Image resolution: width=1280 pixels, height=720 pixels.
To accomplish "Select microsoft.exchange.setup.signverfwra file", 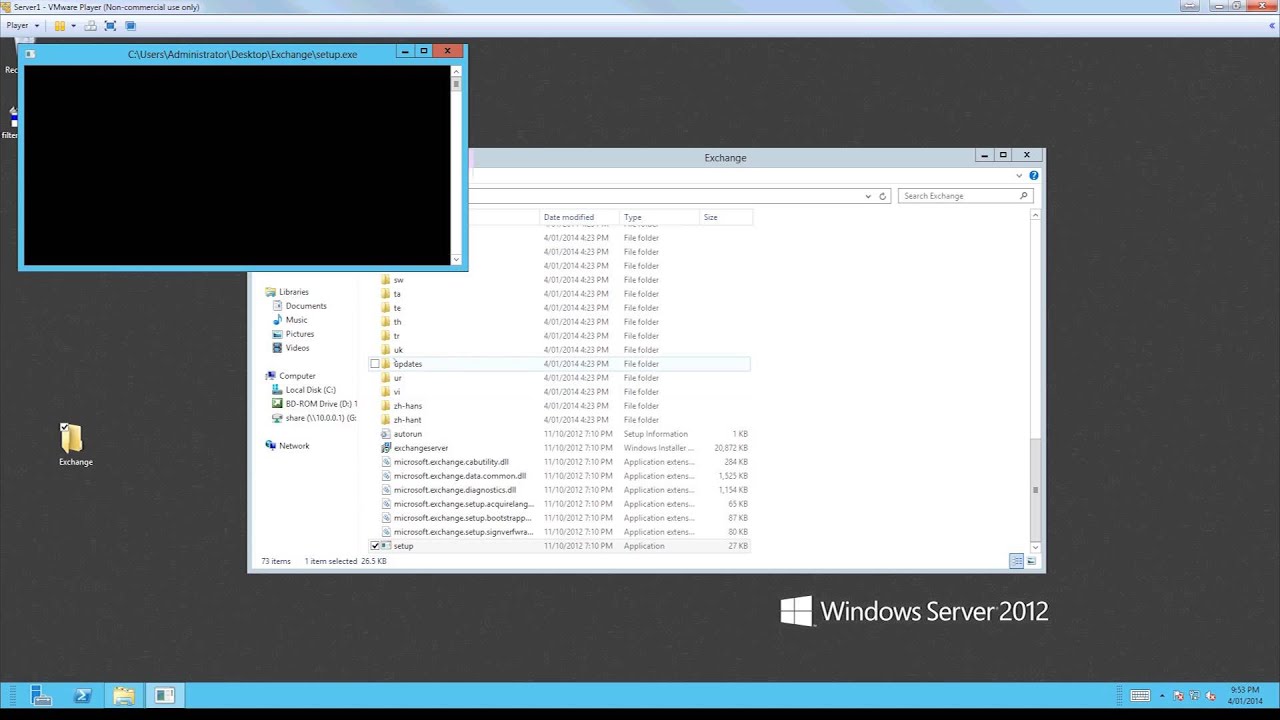I will coord(463,532).
